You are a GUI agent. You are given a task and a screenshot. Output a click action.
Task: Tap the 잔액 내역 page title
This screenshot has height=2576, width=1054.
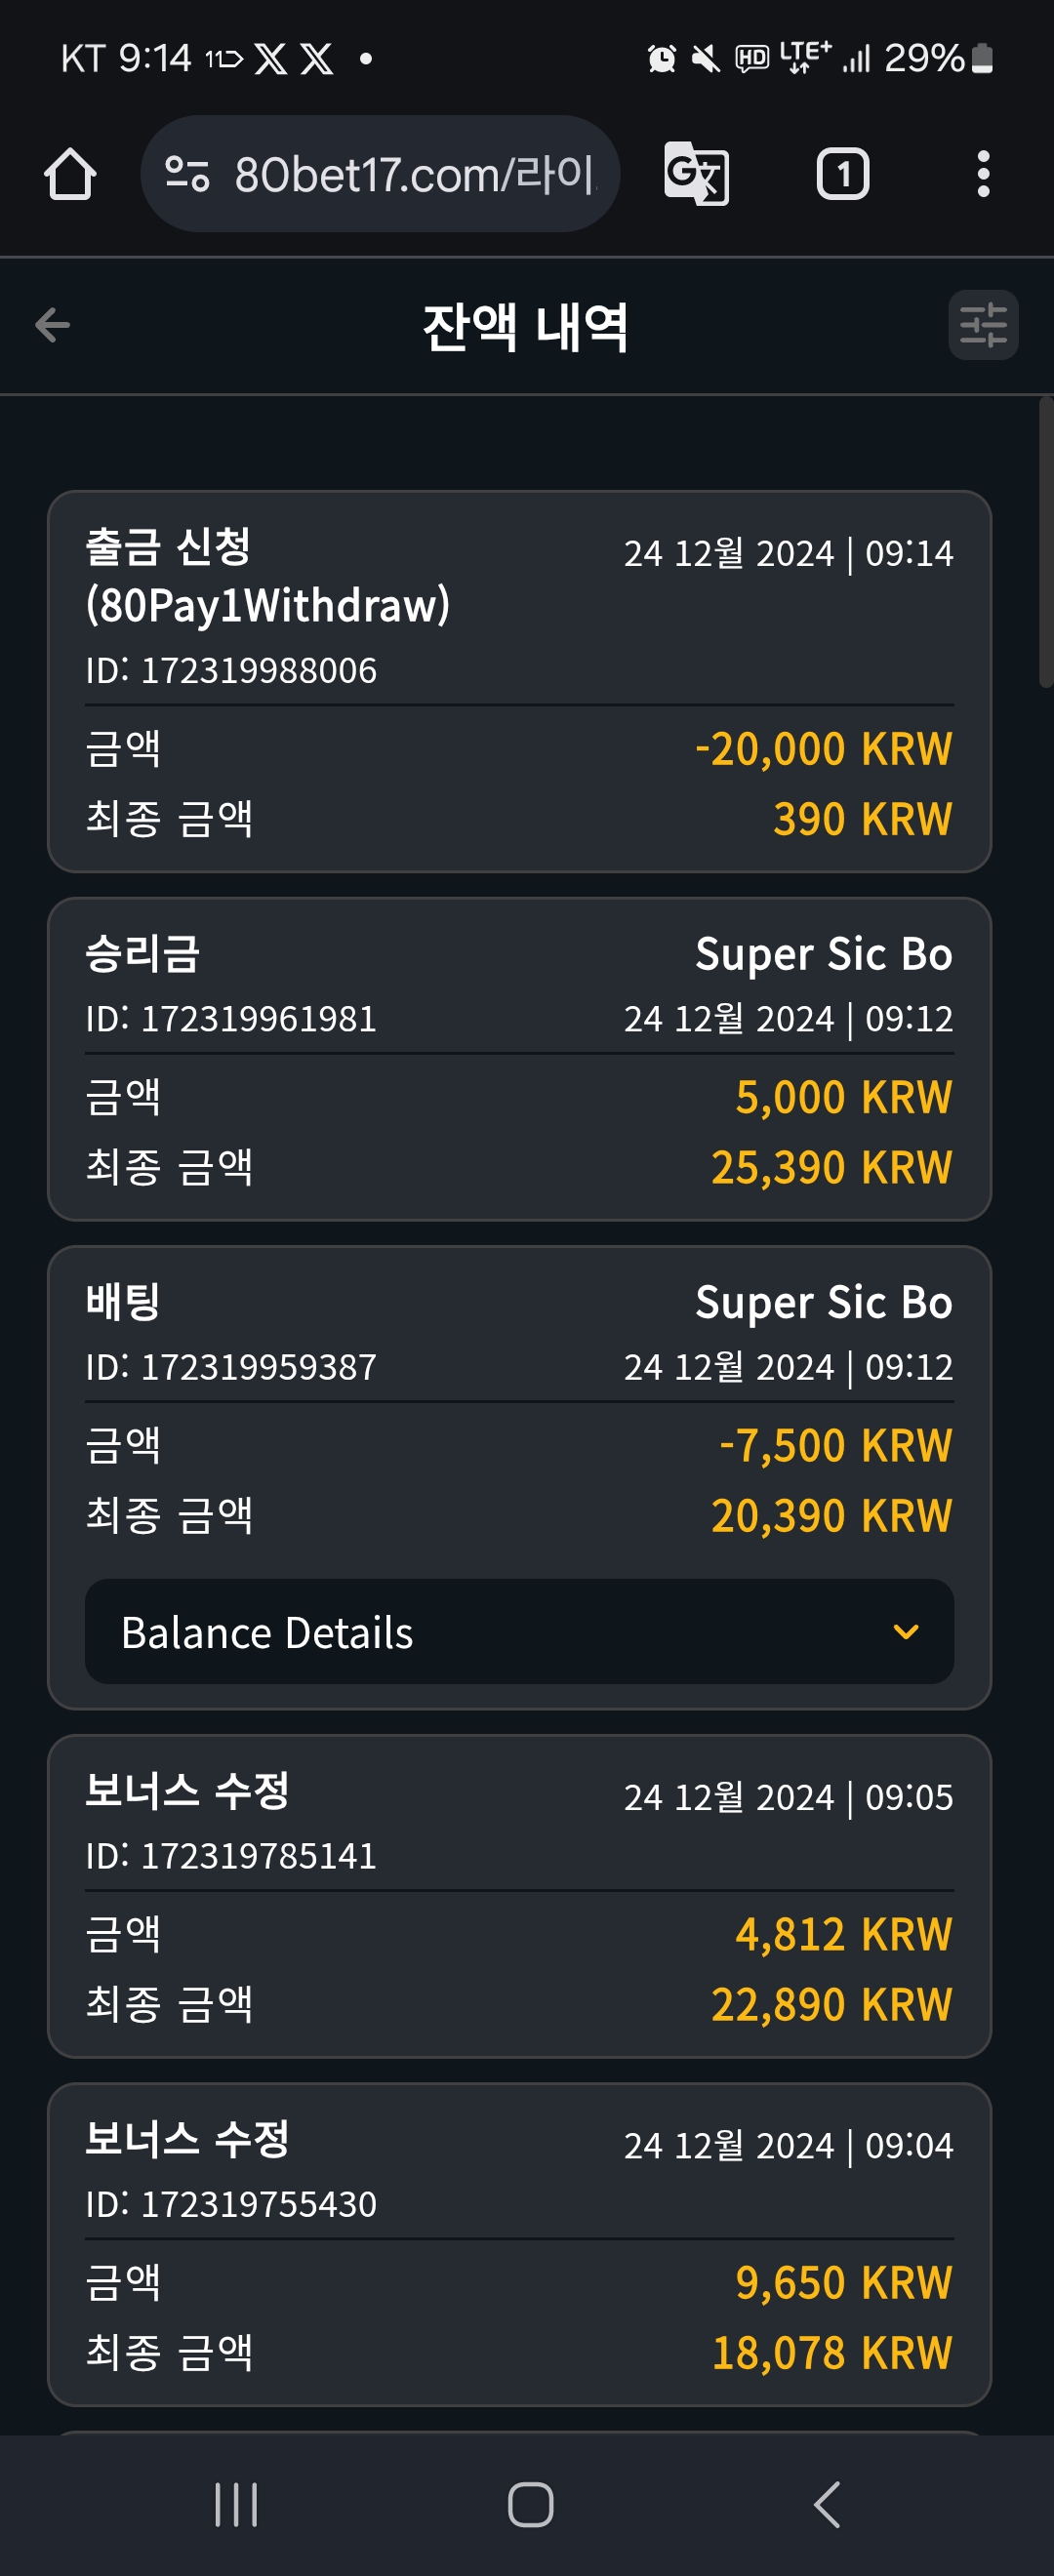click(x=526, y=326)
